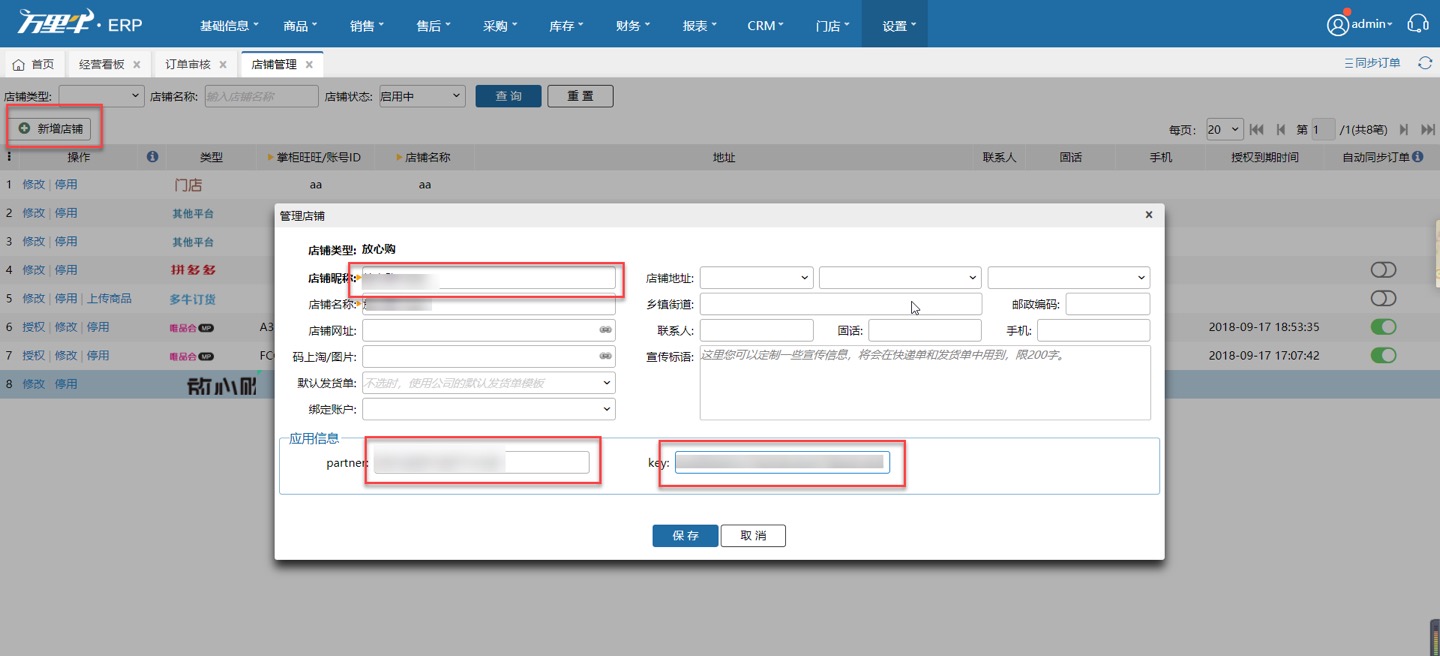Click the 重置 button
The image size is (1440, 656).
pyautogui.click(x=580, y=96)
